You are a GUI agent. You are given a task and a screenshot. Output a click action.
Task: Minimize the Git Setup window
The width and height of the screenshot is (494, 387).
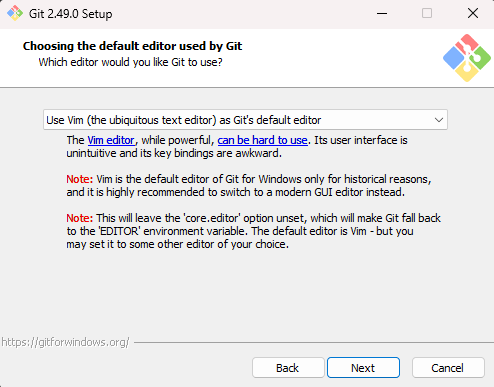382,14
